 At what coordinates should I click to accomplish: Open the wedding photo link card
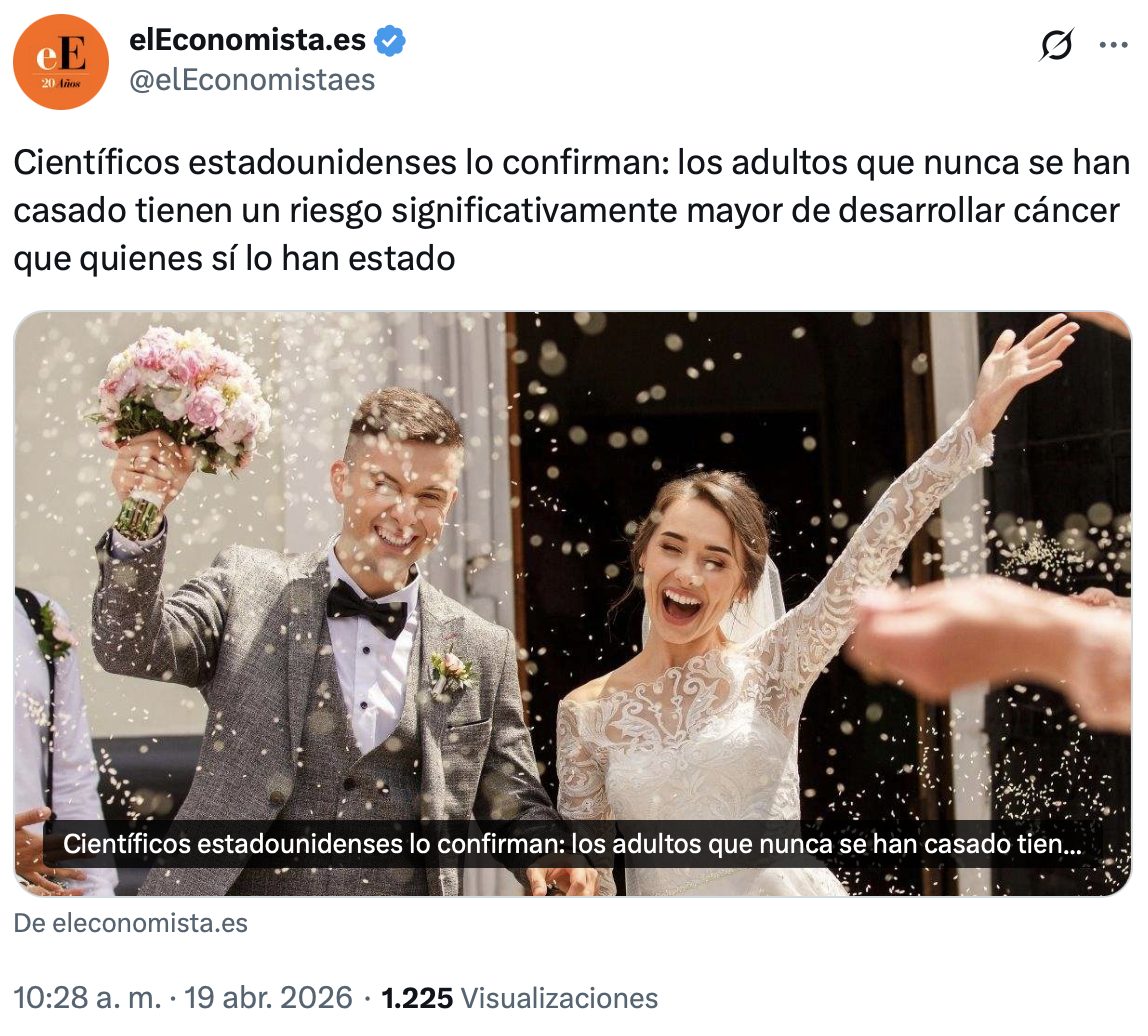click(573, 603)
